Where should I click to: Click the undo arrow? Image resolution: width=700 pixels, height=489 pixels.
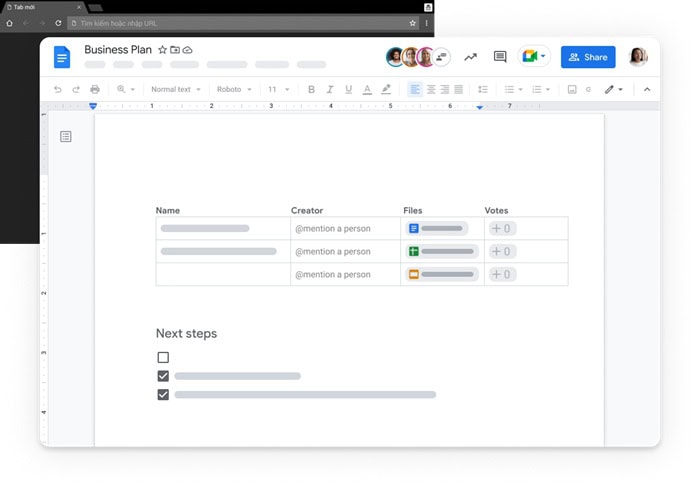point(58,89)
